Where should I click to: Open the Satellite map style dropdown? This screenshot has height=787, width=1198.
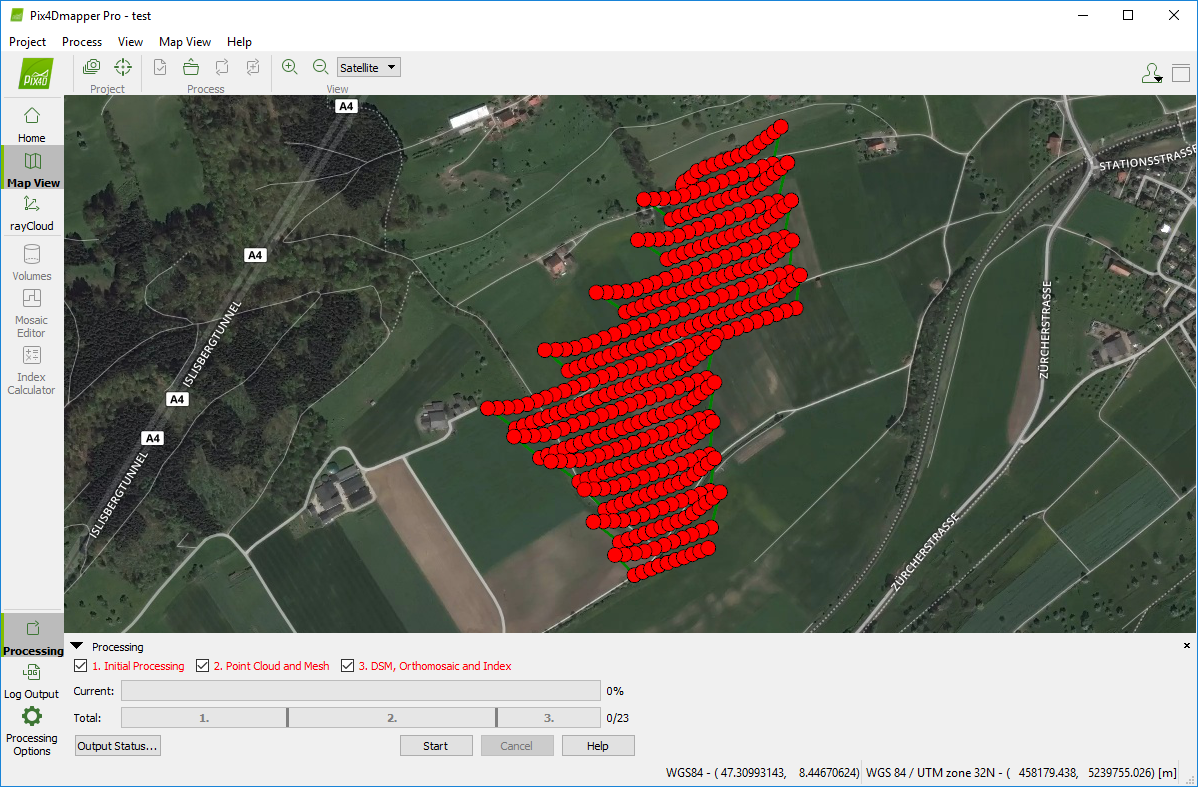coord(367,67)
